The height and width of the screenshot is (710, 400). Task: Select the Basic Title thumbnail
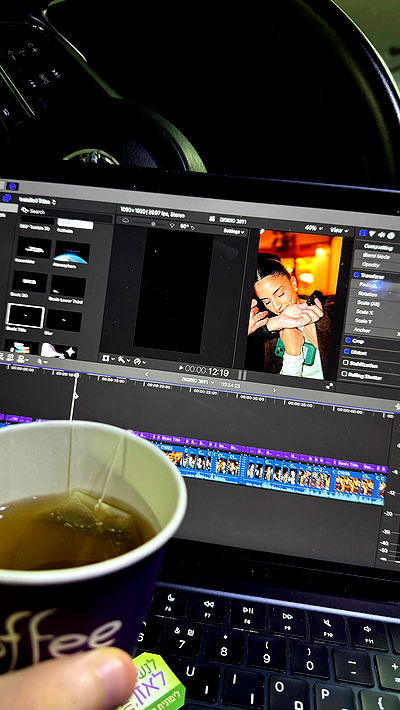coord(25,316)
